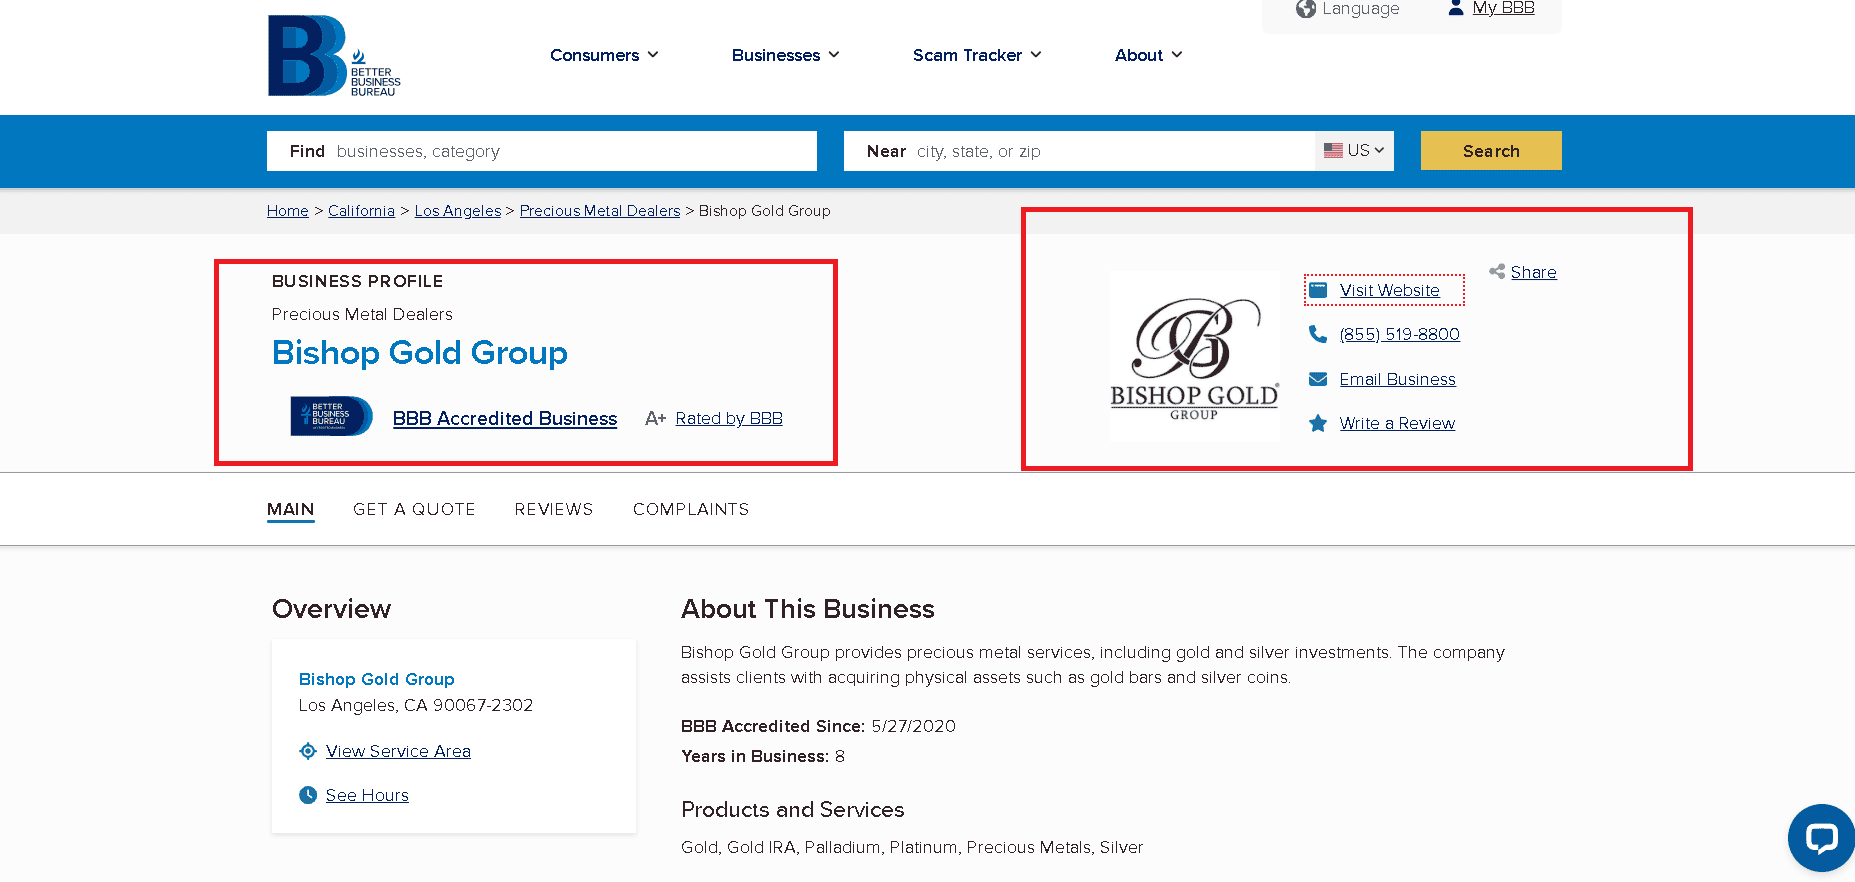Click the clock icon beside See Hours
The height and width of the screenshot is (882, 1855).
308,795
